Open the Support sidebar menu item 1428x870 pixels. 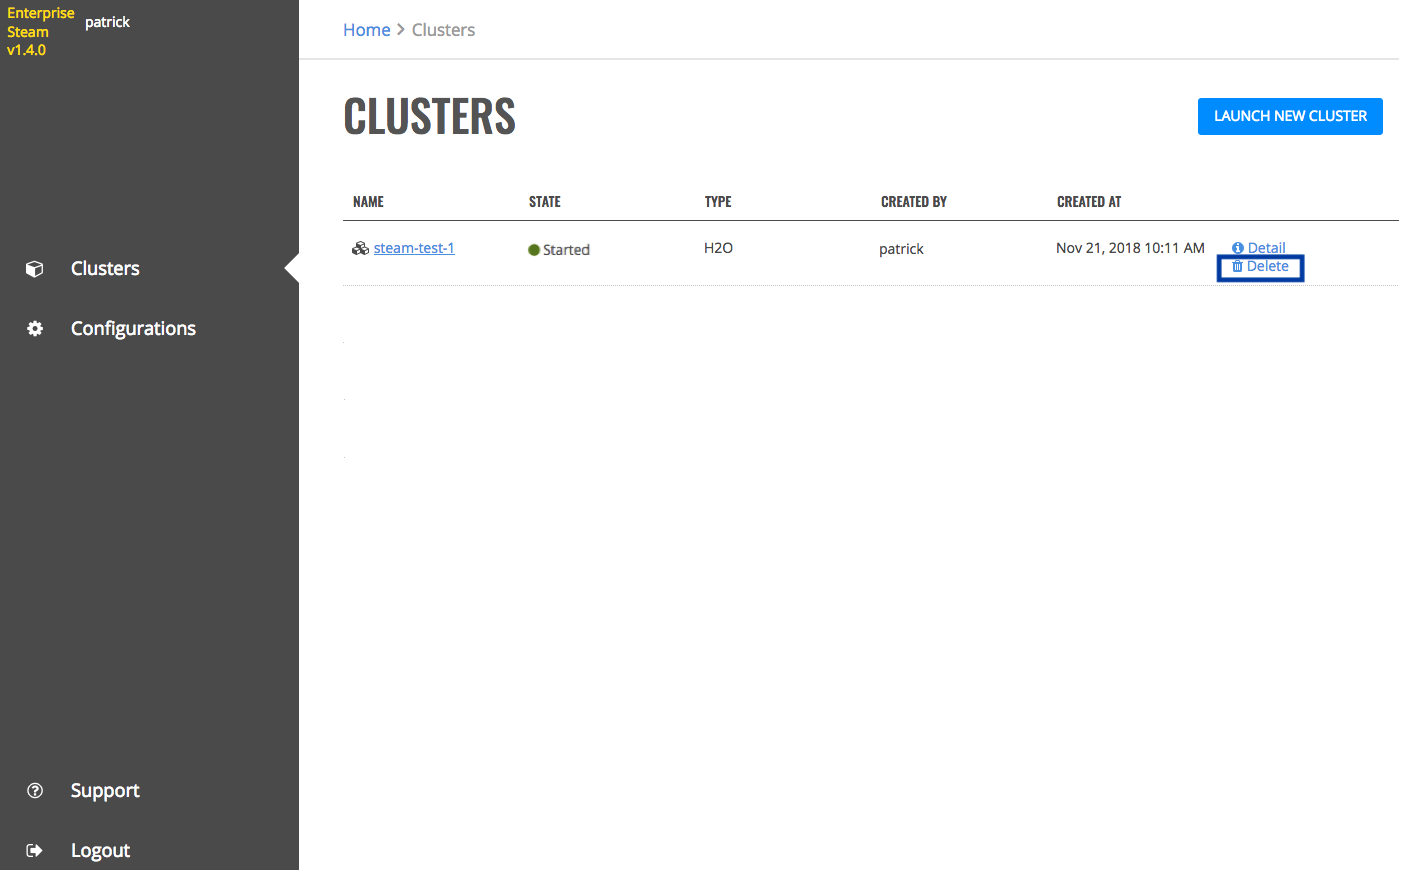point(105,791)
